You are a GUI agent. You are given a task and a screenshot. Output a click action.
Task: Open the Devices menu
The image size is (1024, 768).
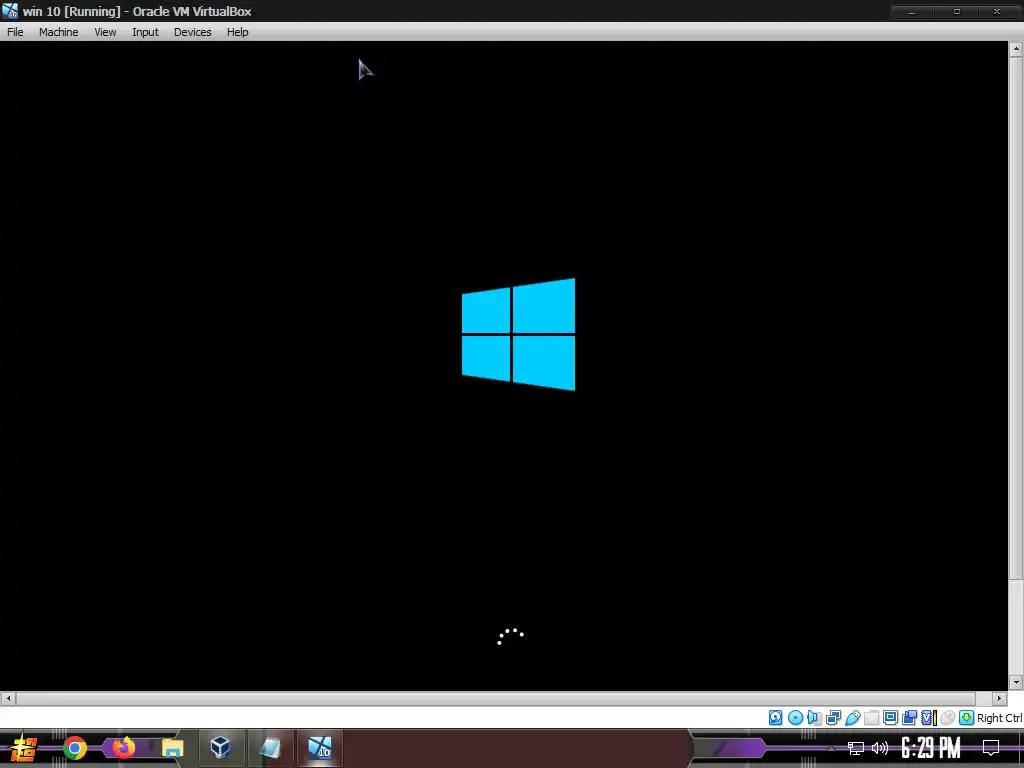point(192,32)
